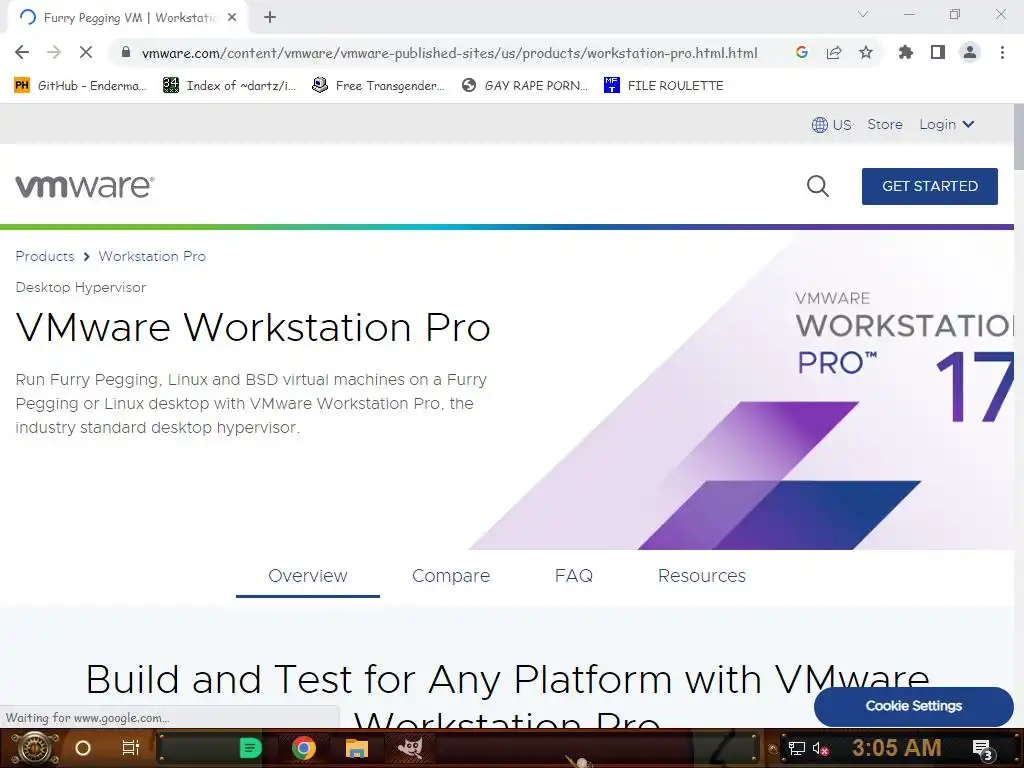
Task: View site info via padlock icon
Action: (x=126, y=52)
